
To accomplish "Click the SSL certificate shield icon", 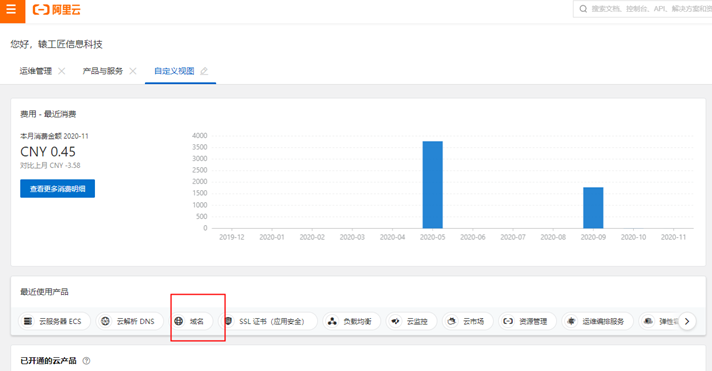I will pos(228,321).
